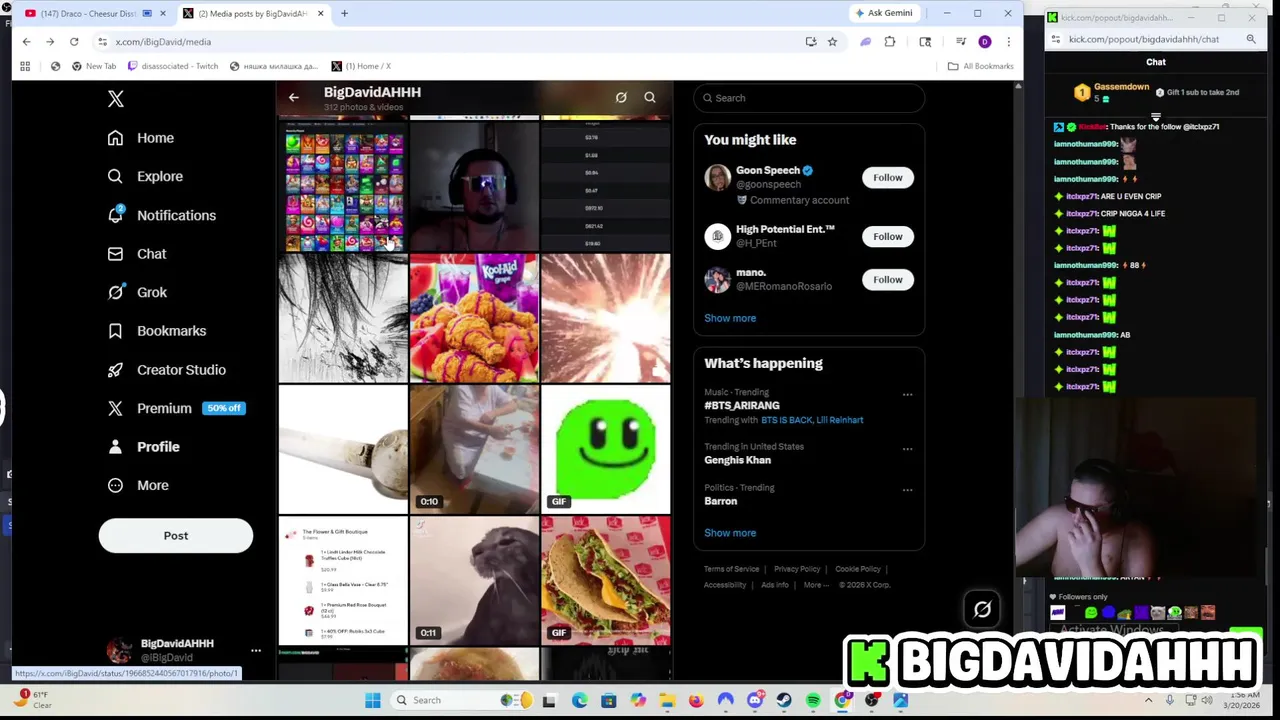Open Privacy Policy link
The height and width of the screenshot is (720, 1280).
pyautogui.click(x=797, y=569)
